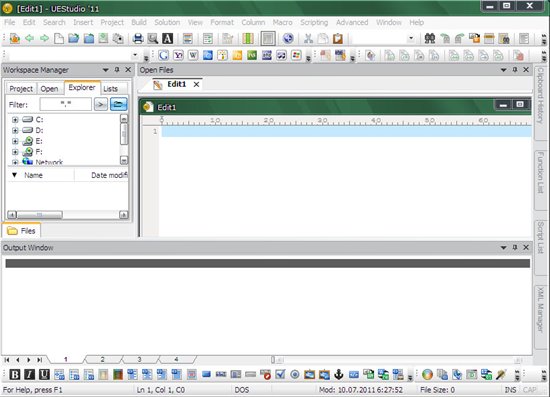Click the explorer list horizontal scrollbar

pyautogui.click(x=68, y=215)
